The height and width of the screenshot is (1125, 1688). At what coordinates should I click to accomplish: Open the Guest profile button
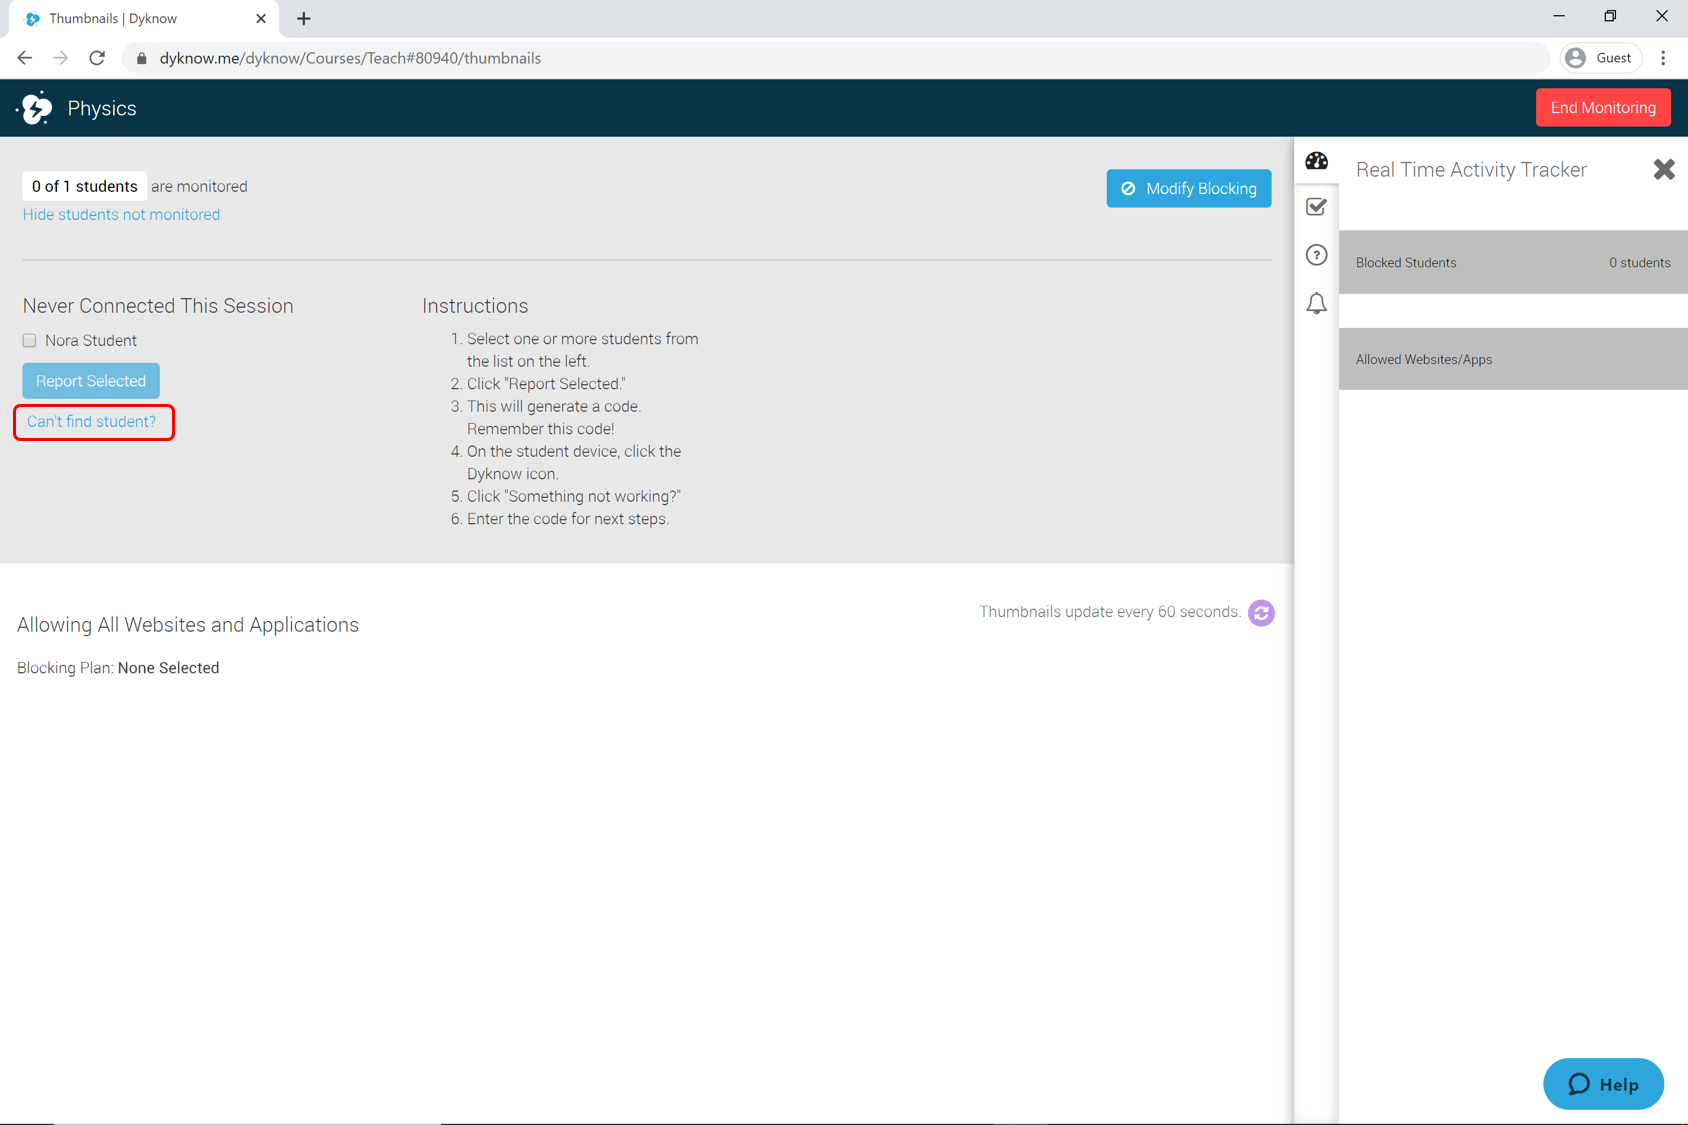pyautogui.click(x=1600, y=58)
